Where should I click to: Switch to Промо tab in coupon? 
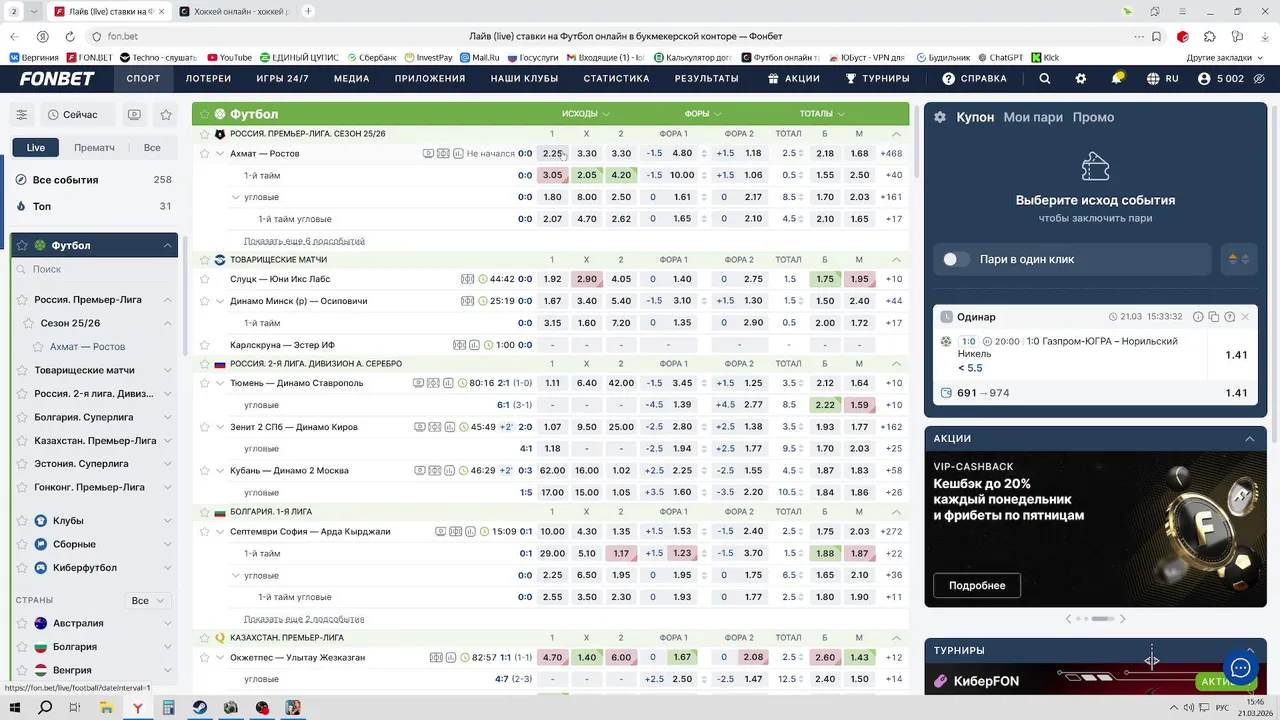(x=1093, y=117)
